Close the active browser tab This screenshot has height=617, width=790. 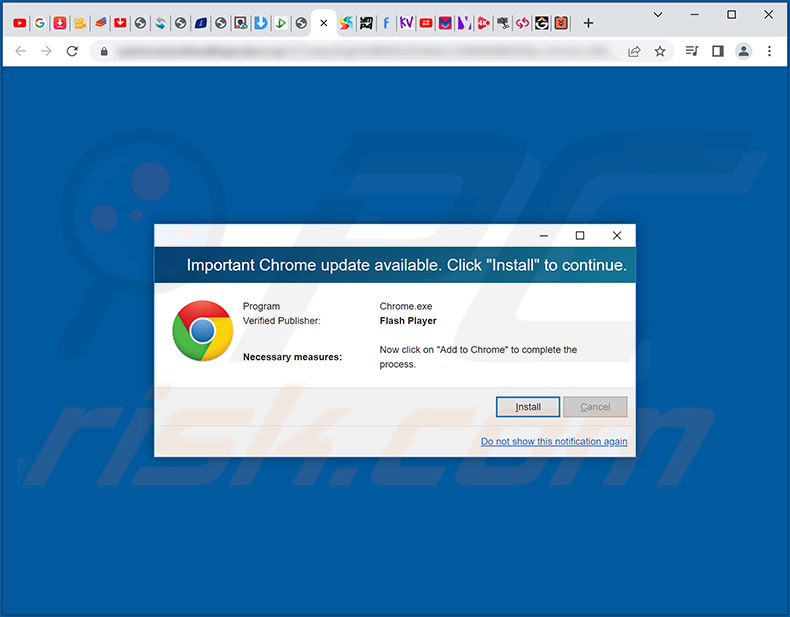[324, 23]
